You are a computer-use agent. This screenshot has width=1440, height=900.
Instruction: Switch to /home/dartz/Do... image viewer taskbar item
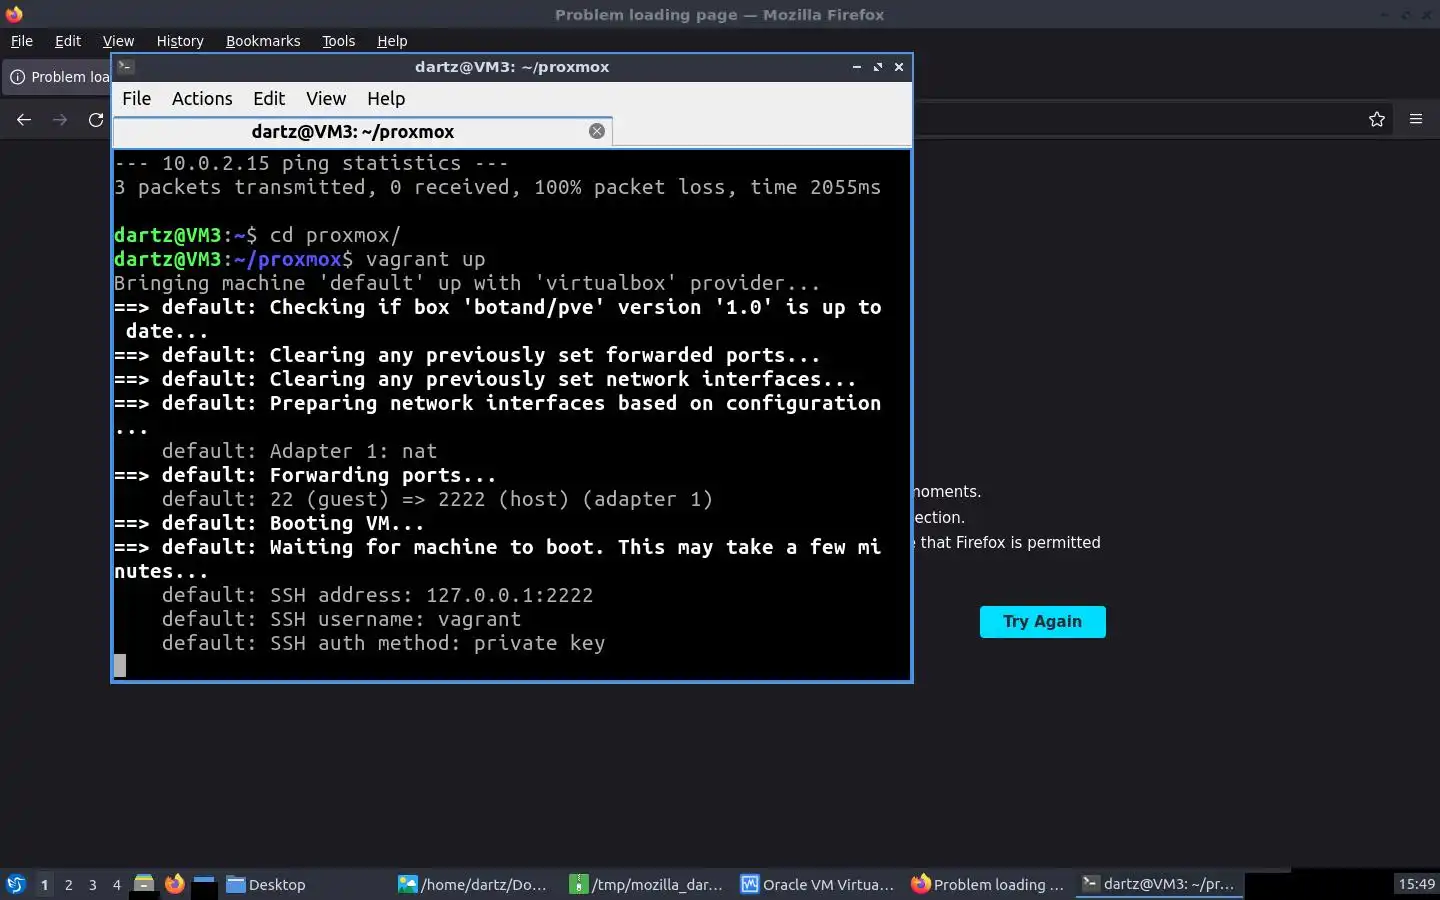tap(473, 884)
